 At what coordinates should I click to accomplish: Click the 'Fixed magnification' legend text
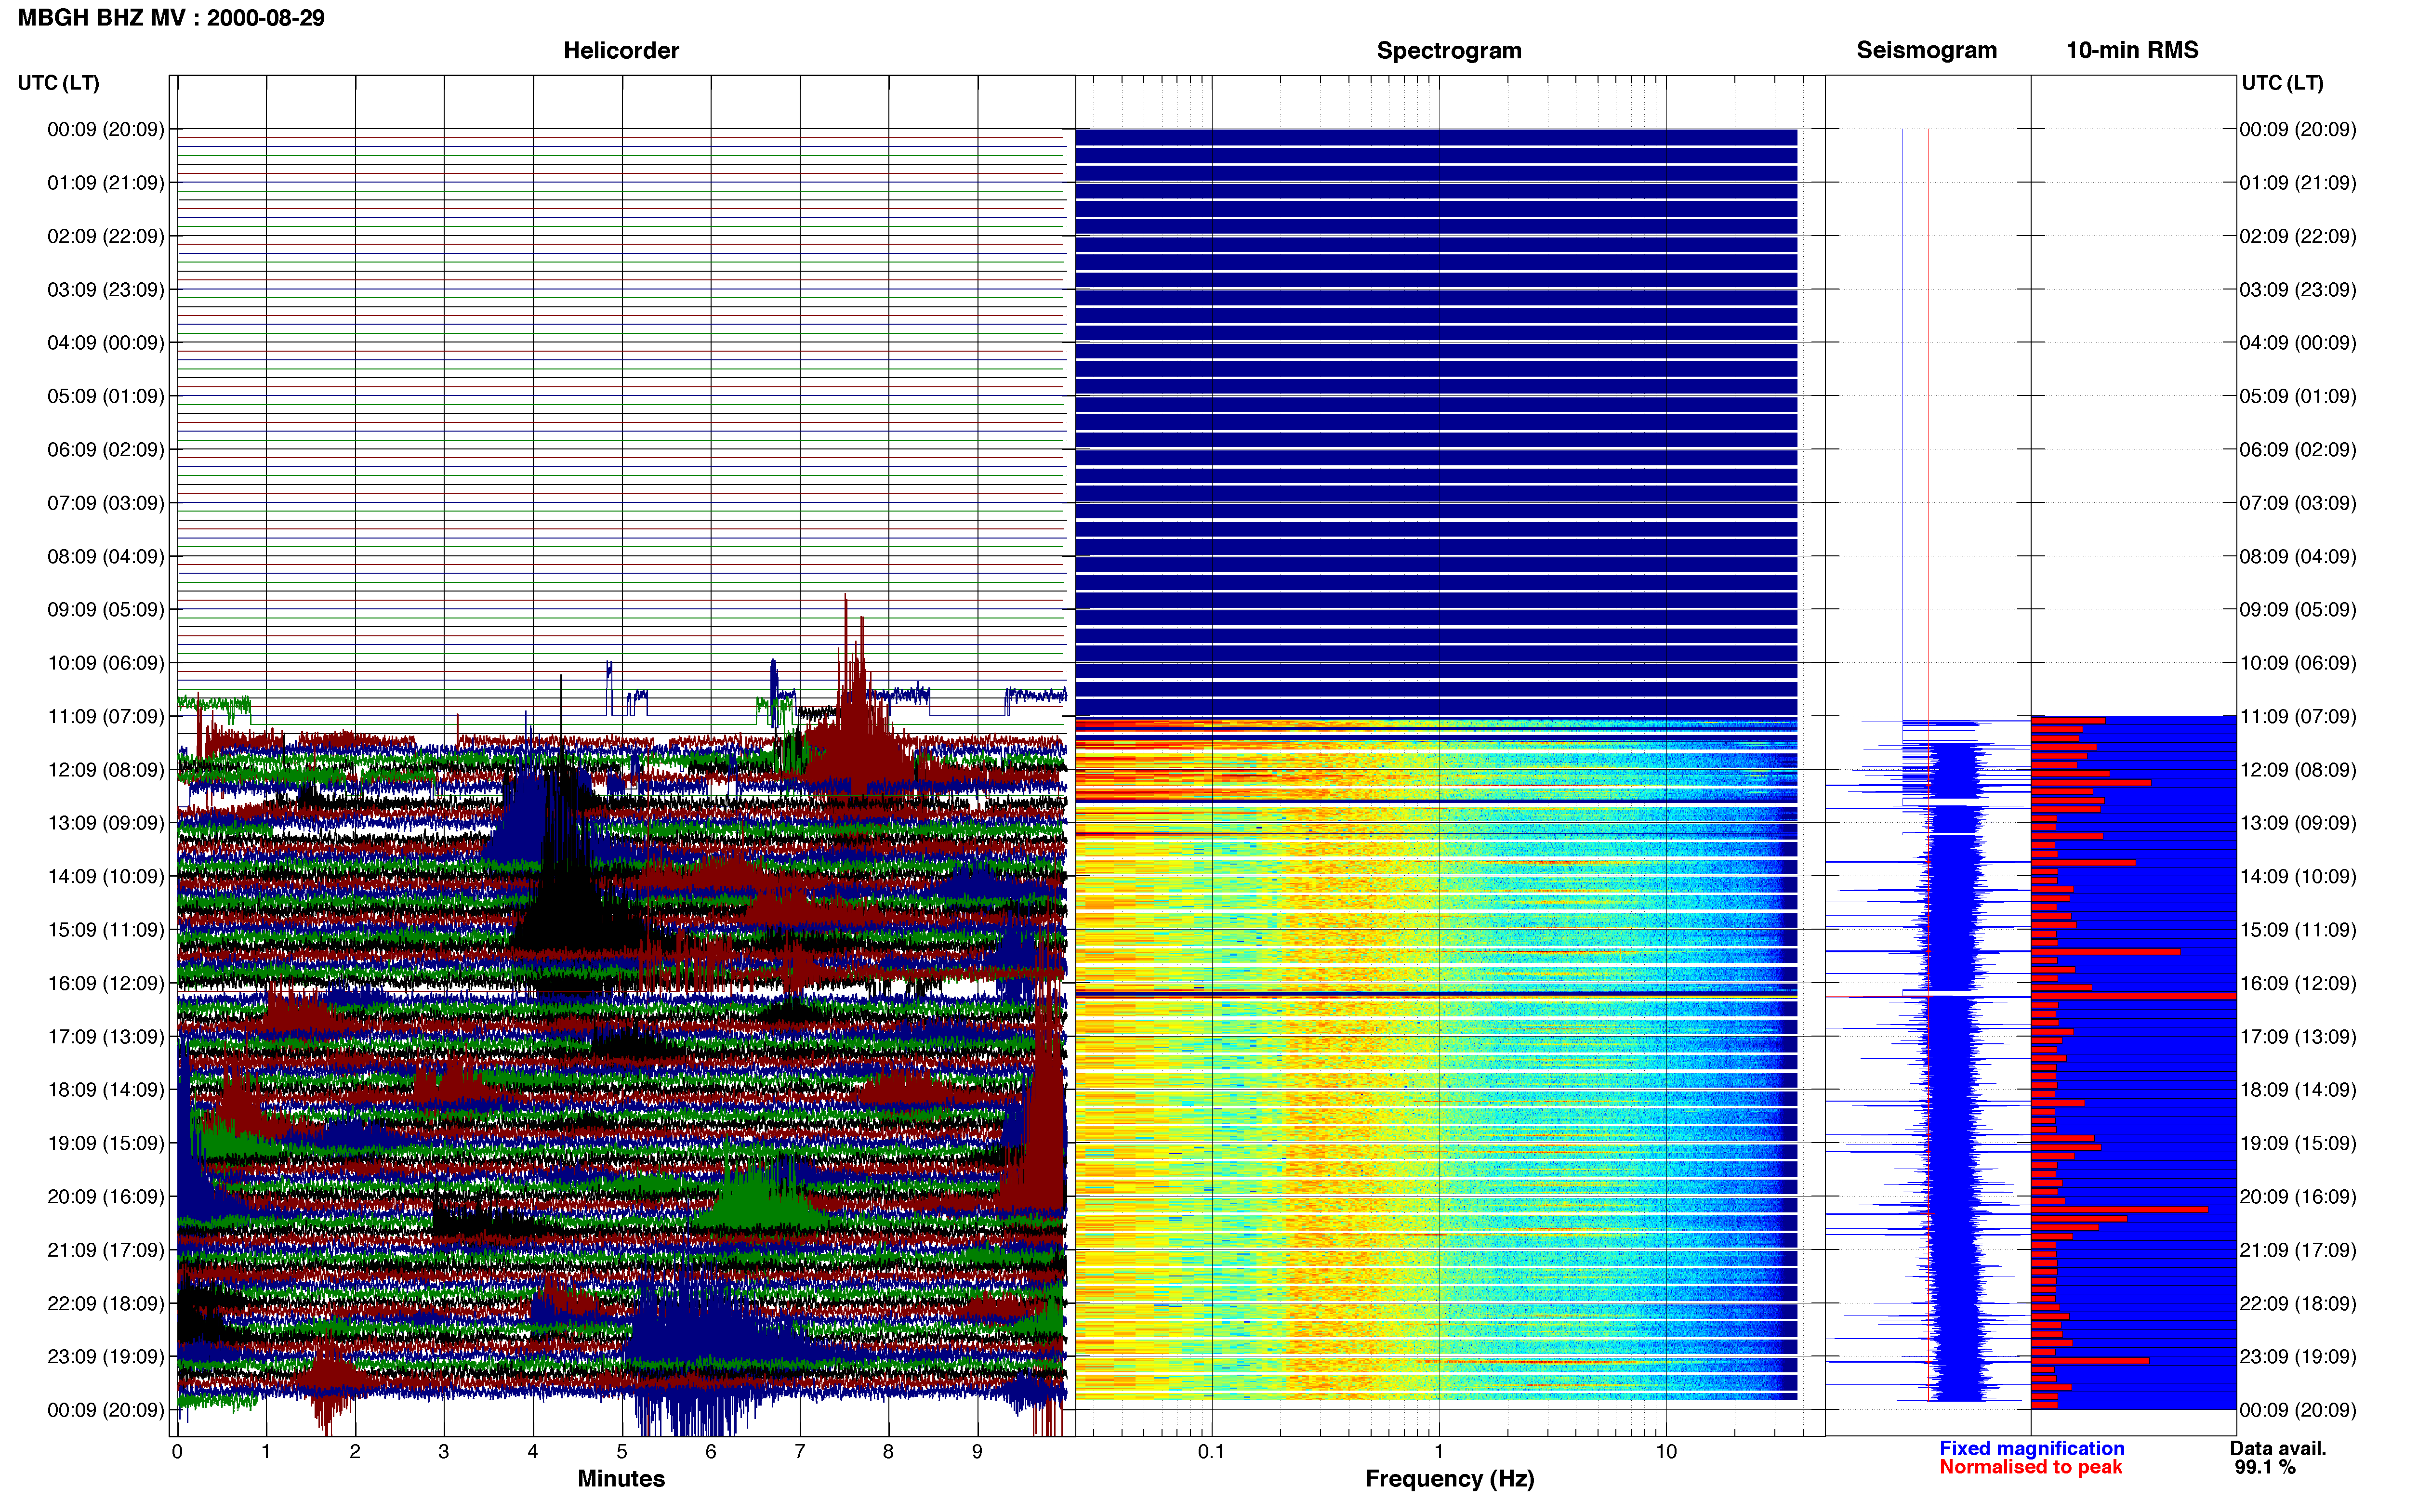pyautogui.click(x=2031, y=1448)
